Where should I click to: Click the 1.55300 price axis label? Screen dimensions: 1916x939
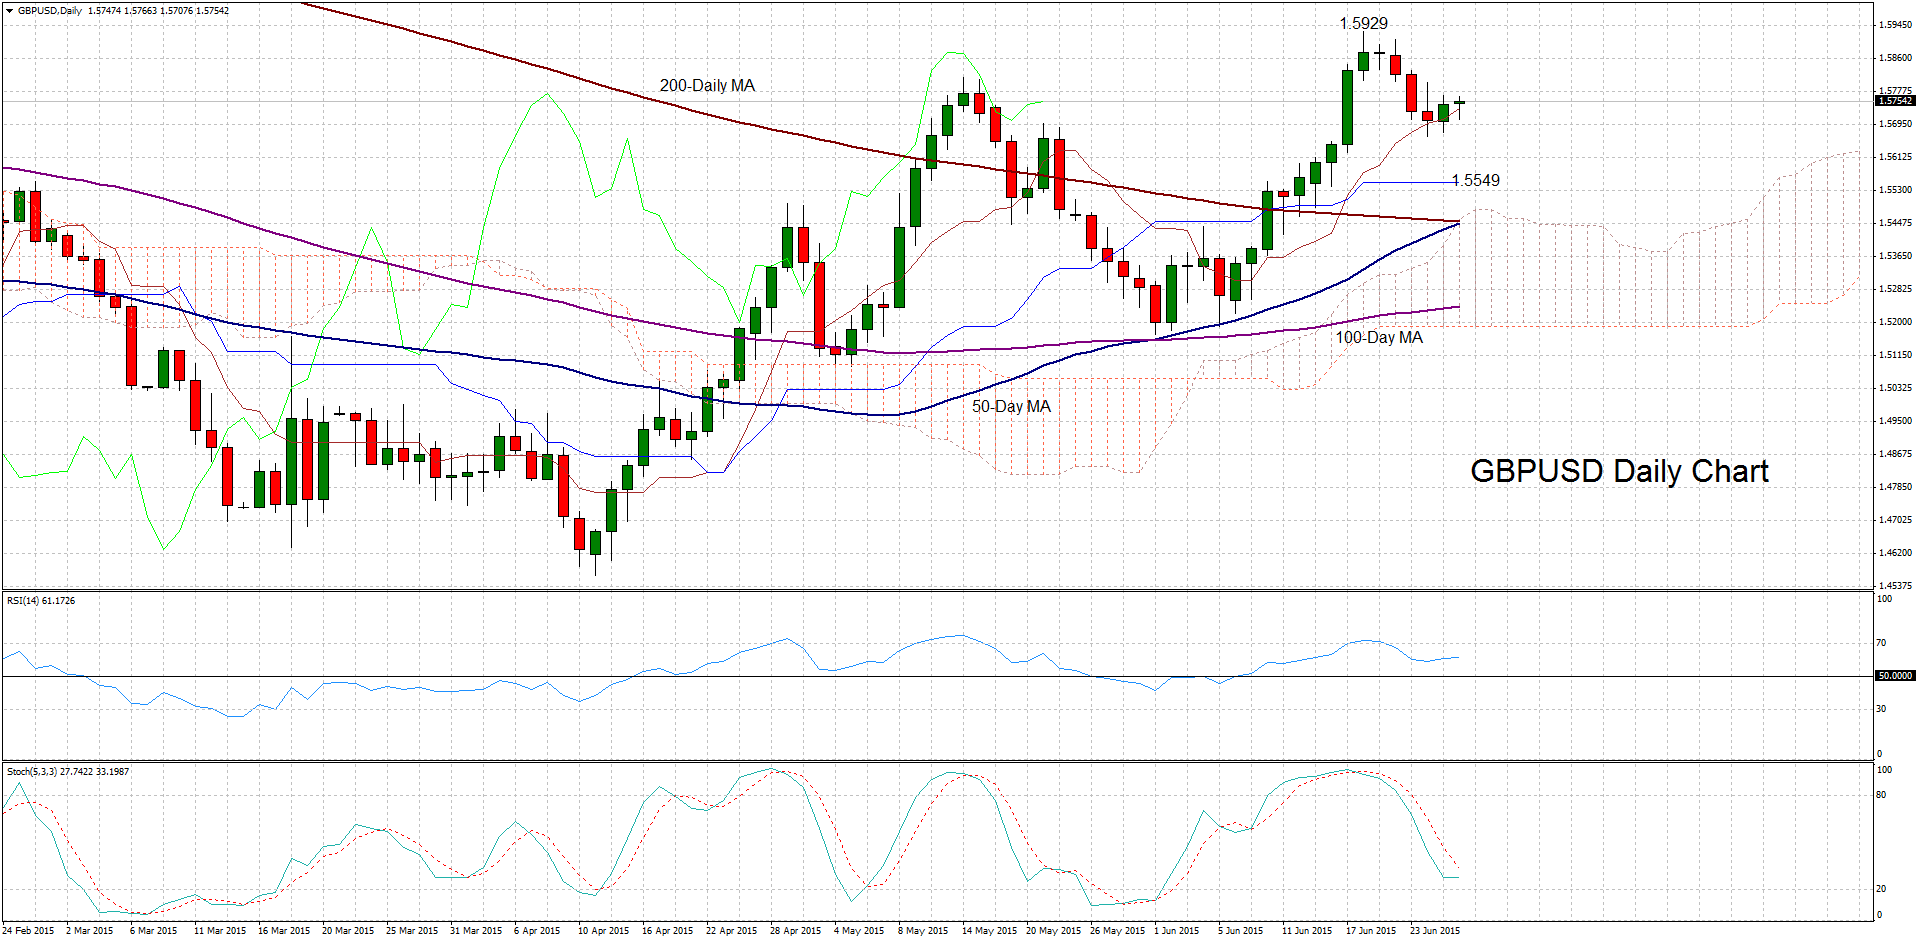[1895, 190]
